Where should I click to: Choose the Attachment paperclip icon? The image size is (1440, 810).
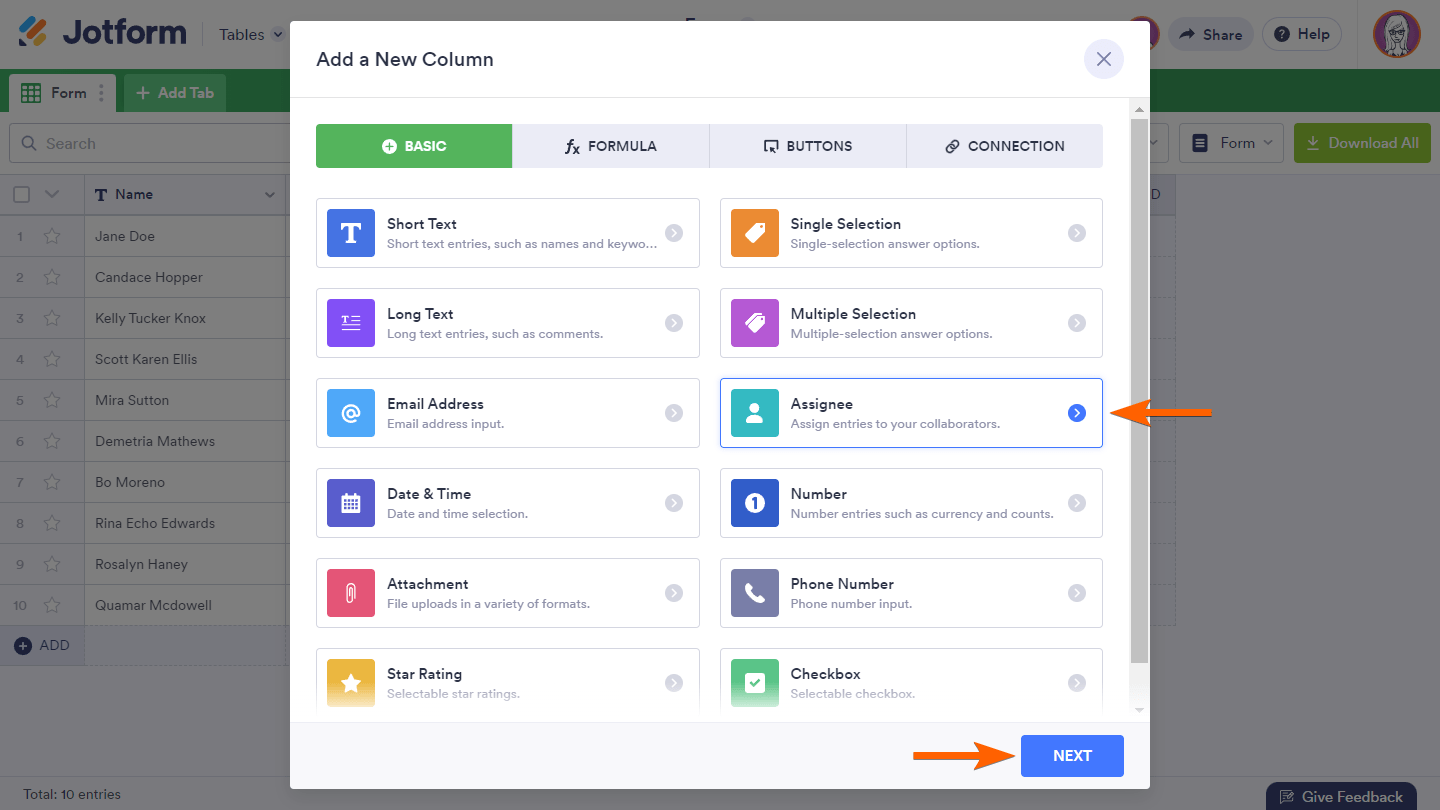point(351,593)
